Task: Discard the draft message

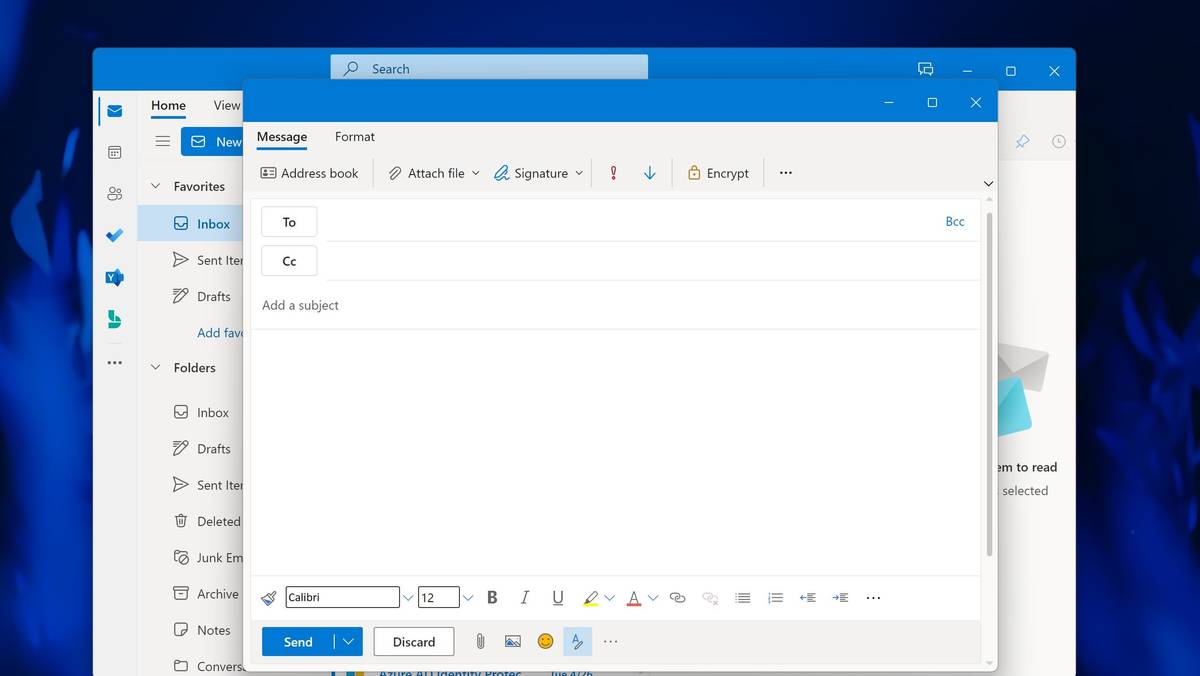Action: coord(413,641)
